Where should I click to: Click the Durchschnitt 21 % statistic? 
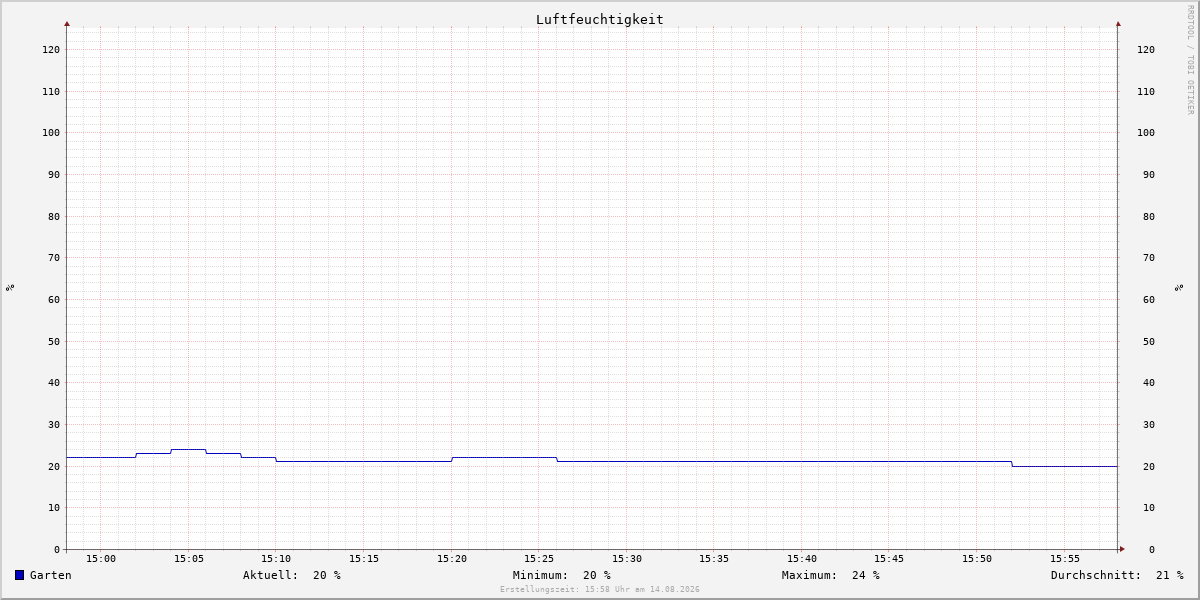click(x=1117, y=575)
